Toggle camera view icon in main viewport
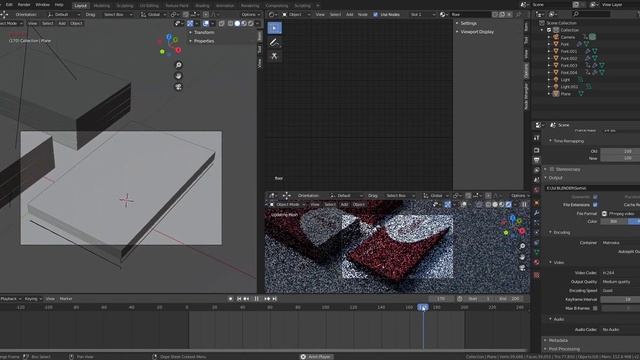 click(x=178, y=87)
